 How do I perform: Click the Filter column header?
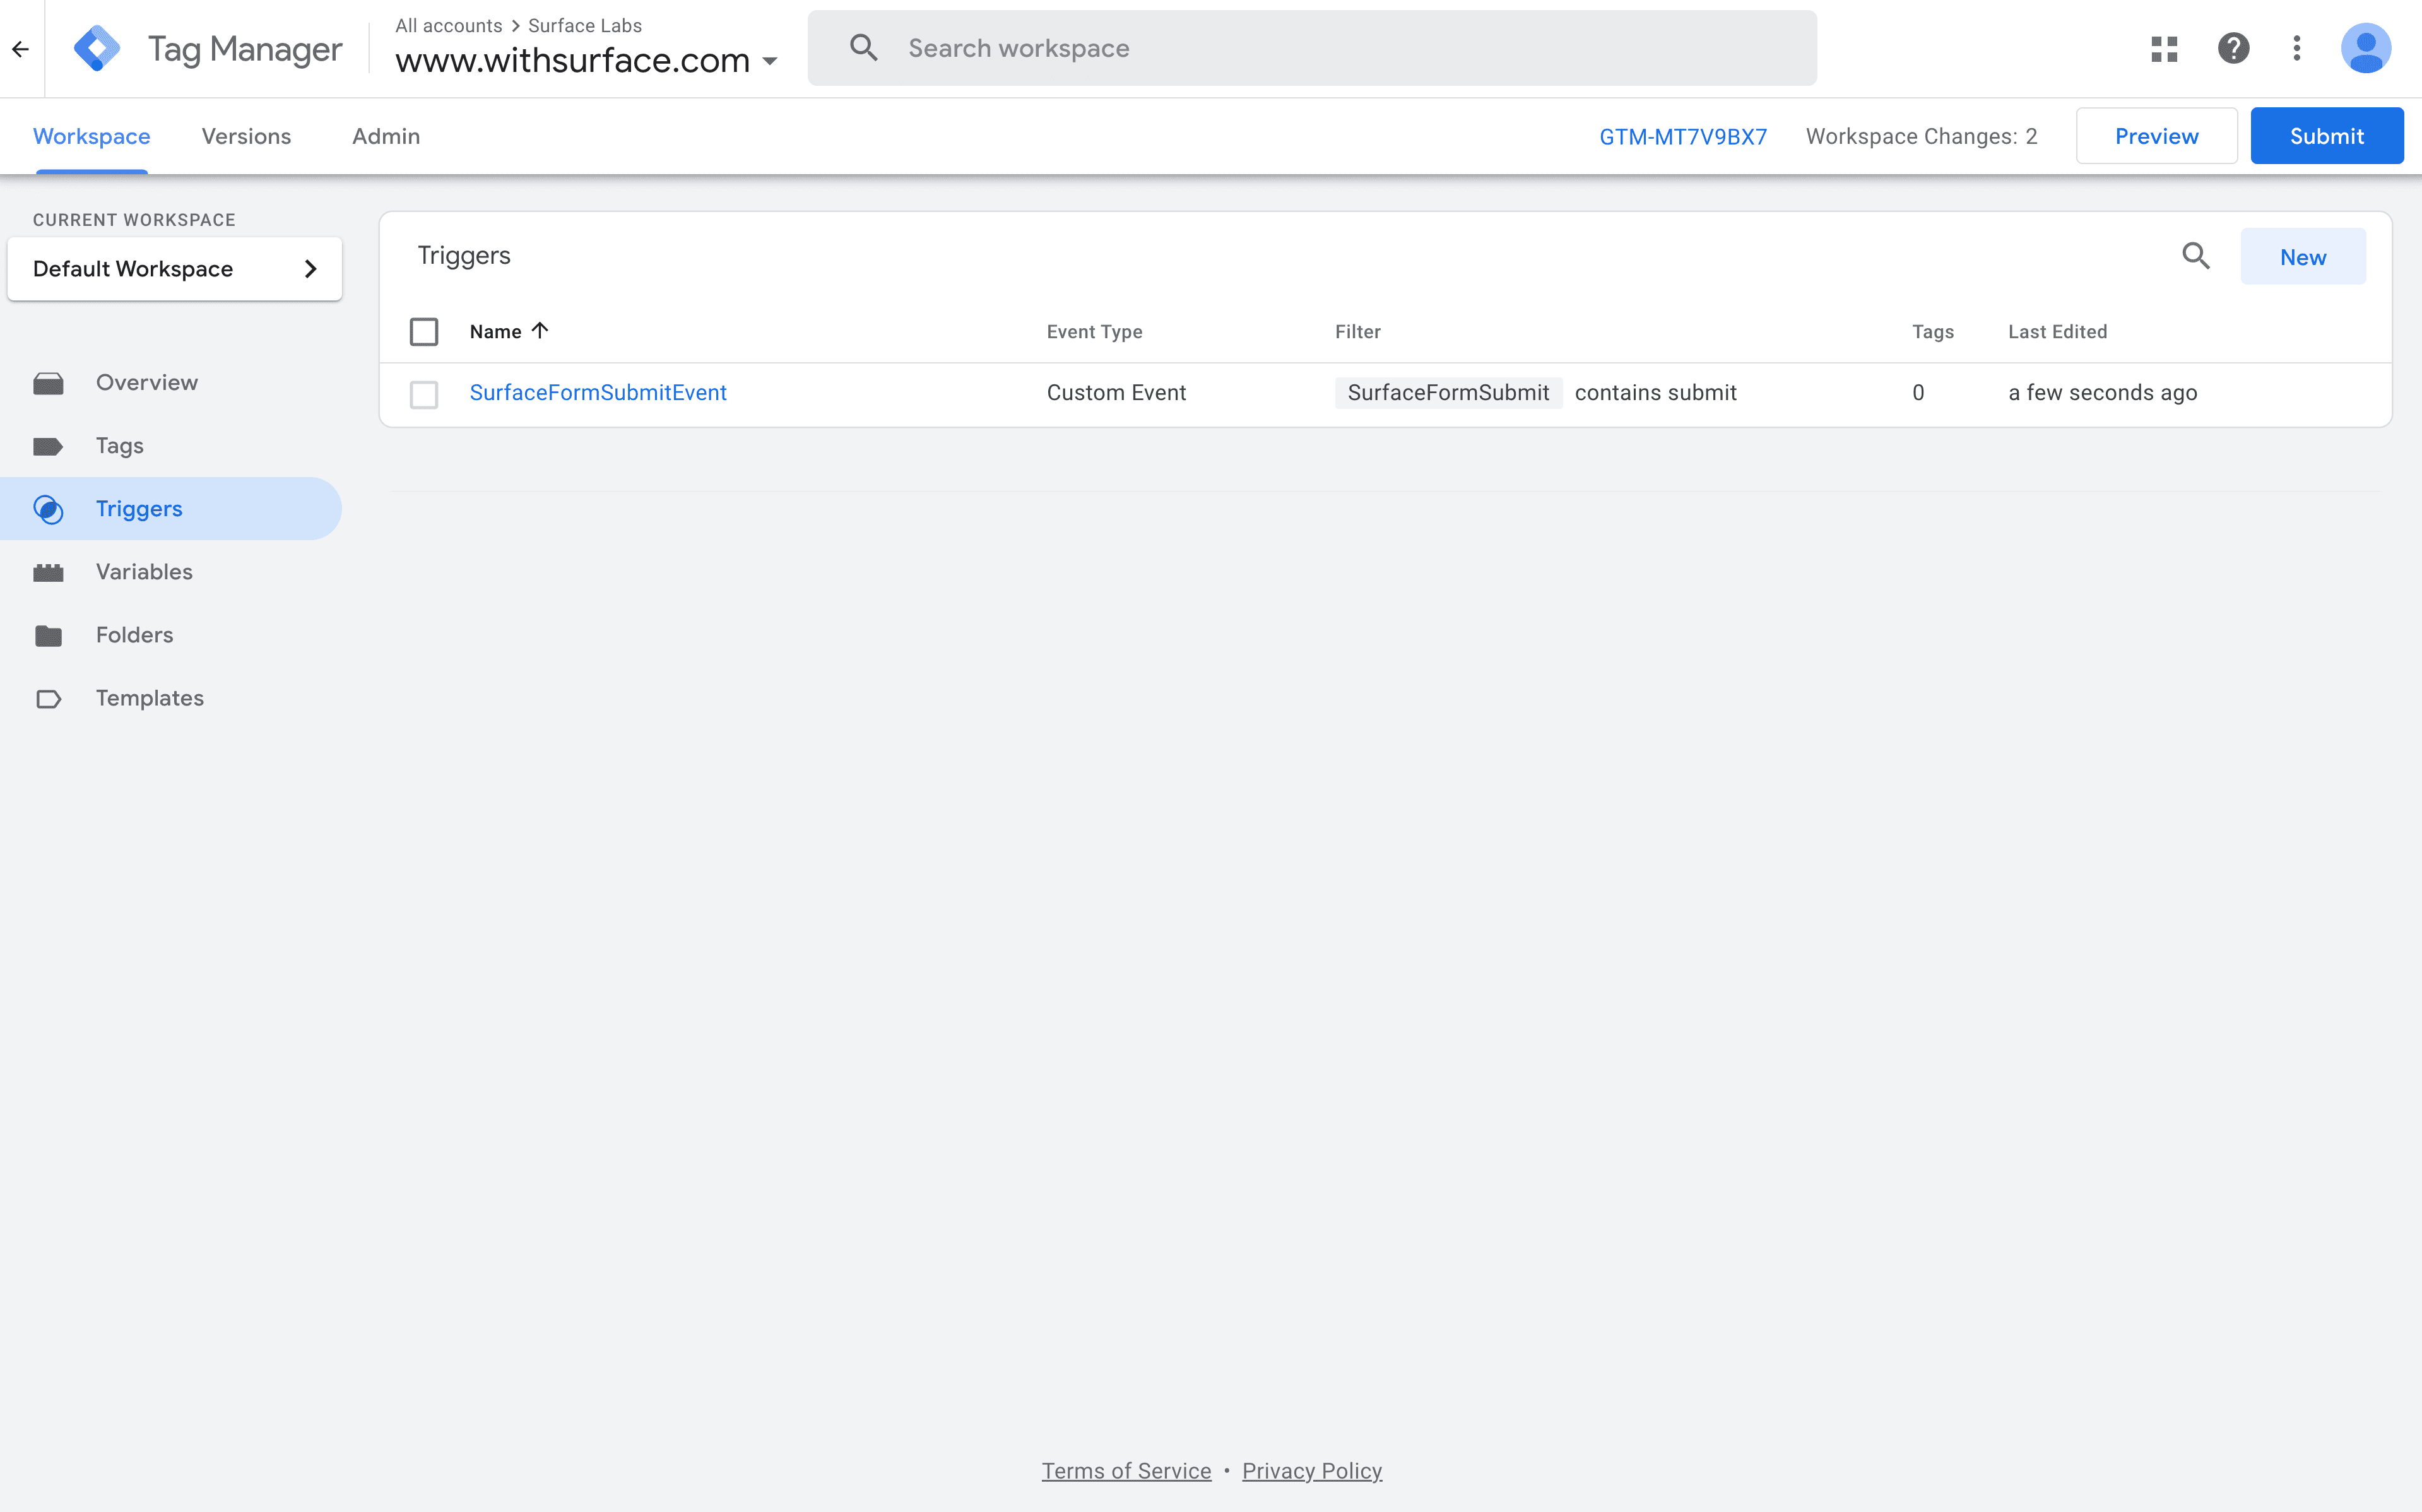tap(1357, 332)
